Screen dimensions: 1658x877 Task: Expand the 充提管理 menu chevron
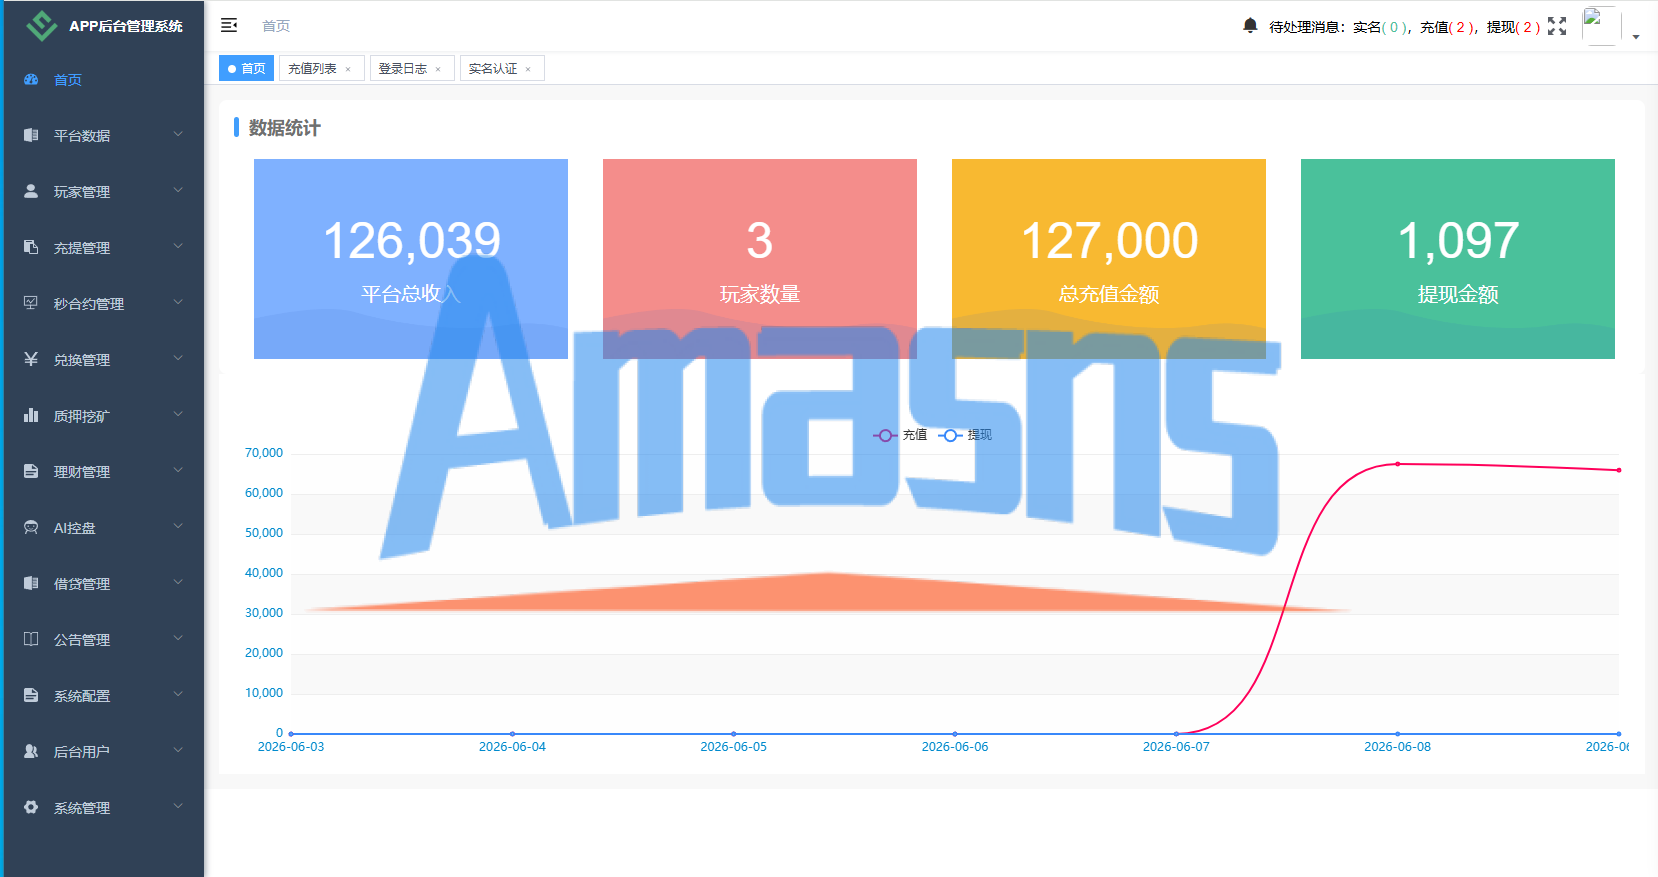(x=178, y=246)
